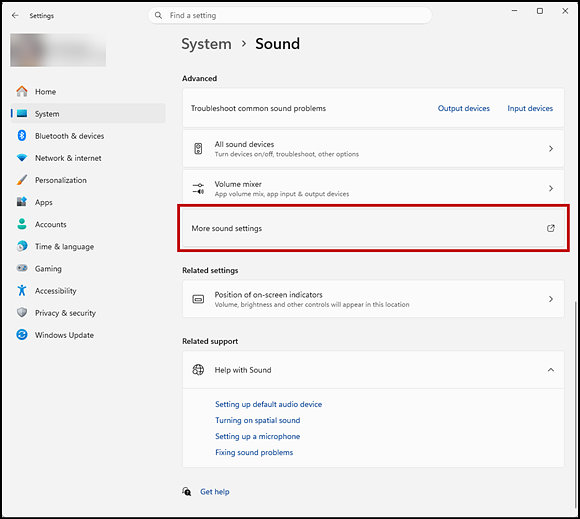Click the Time & language globe icon
The width and height of the screenshot is (580, 519).
click(x=22, y=246)
